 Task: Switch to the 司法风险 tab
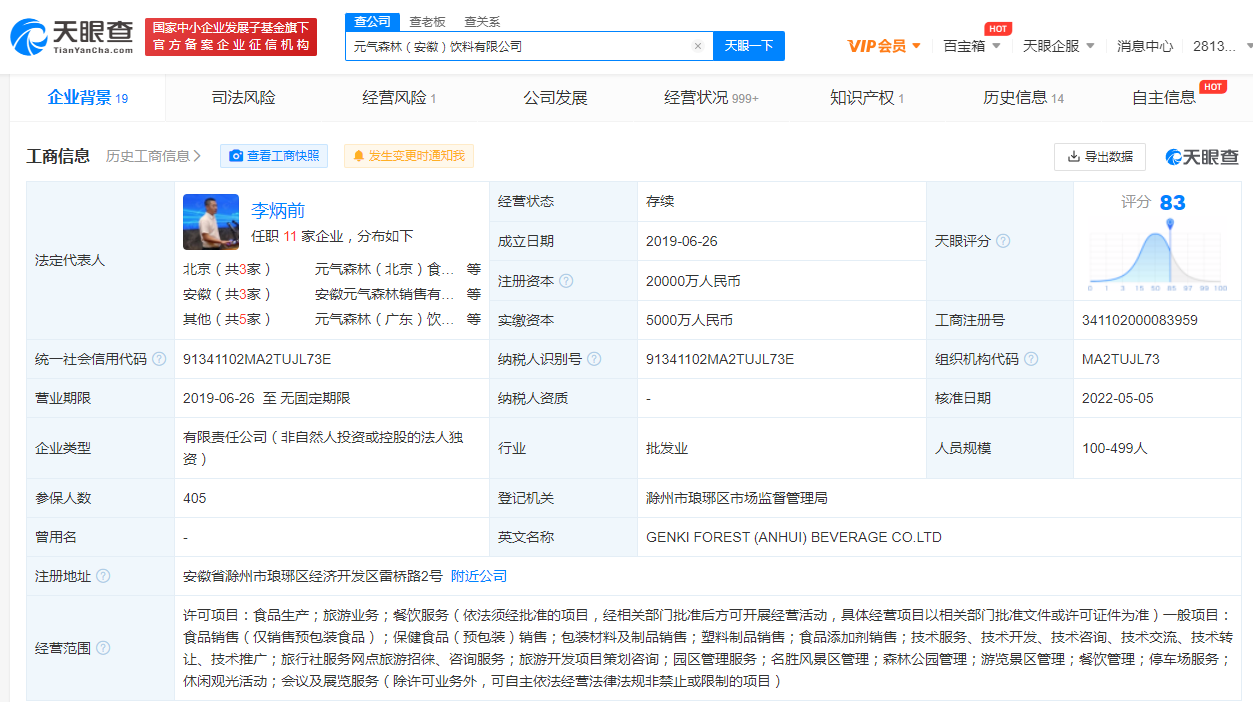click(243, 97)
